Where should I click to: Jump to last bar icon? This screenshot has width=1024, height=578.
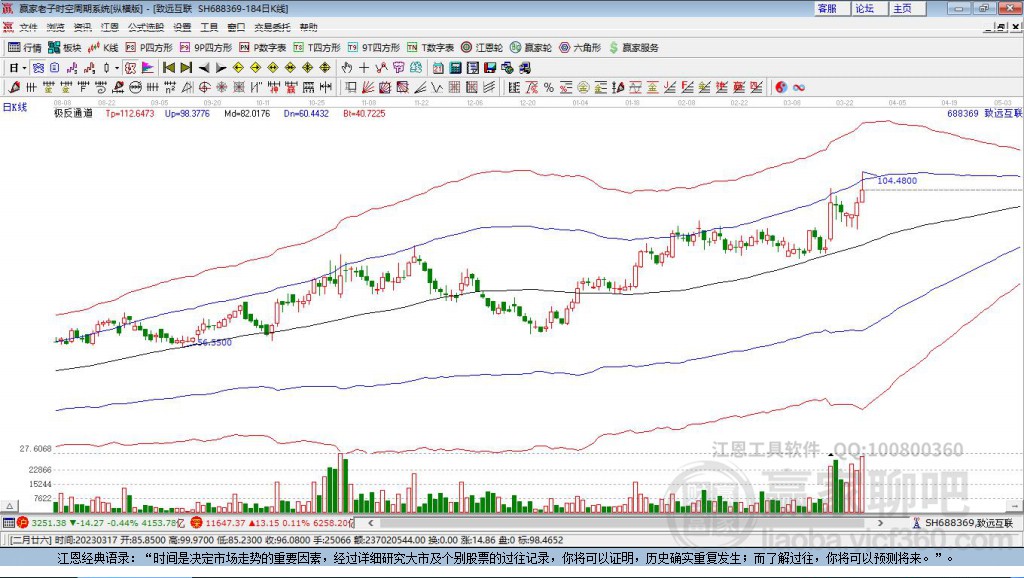(186, 68)
